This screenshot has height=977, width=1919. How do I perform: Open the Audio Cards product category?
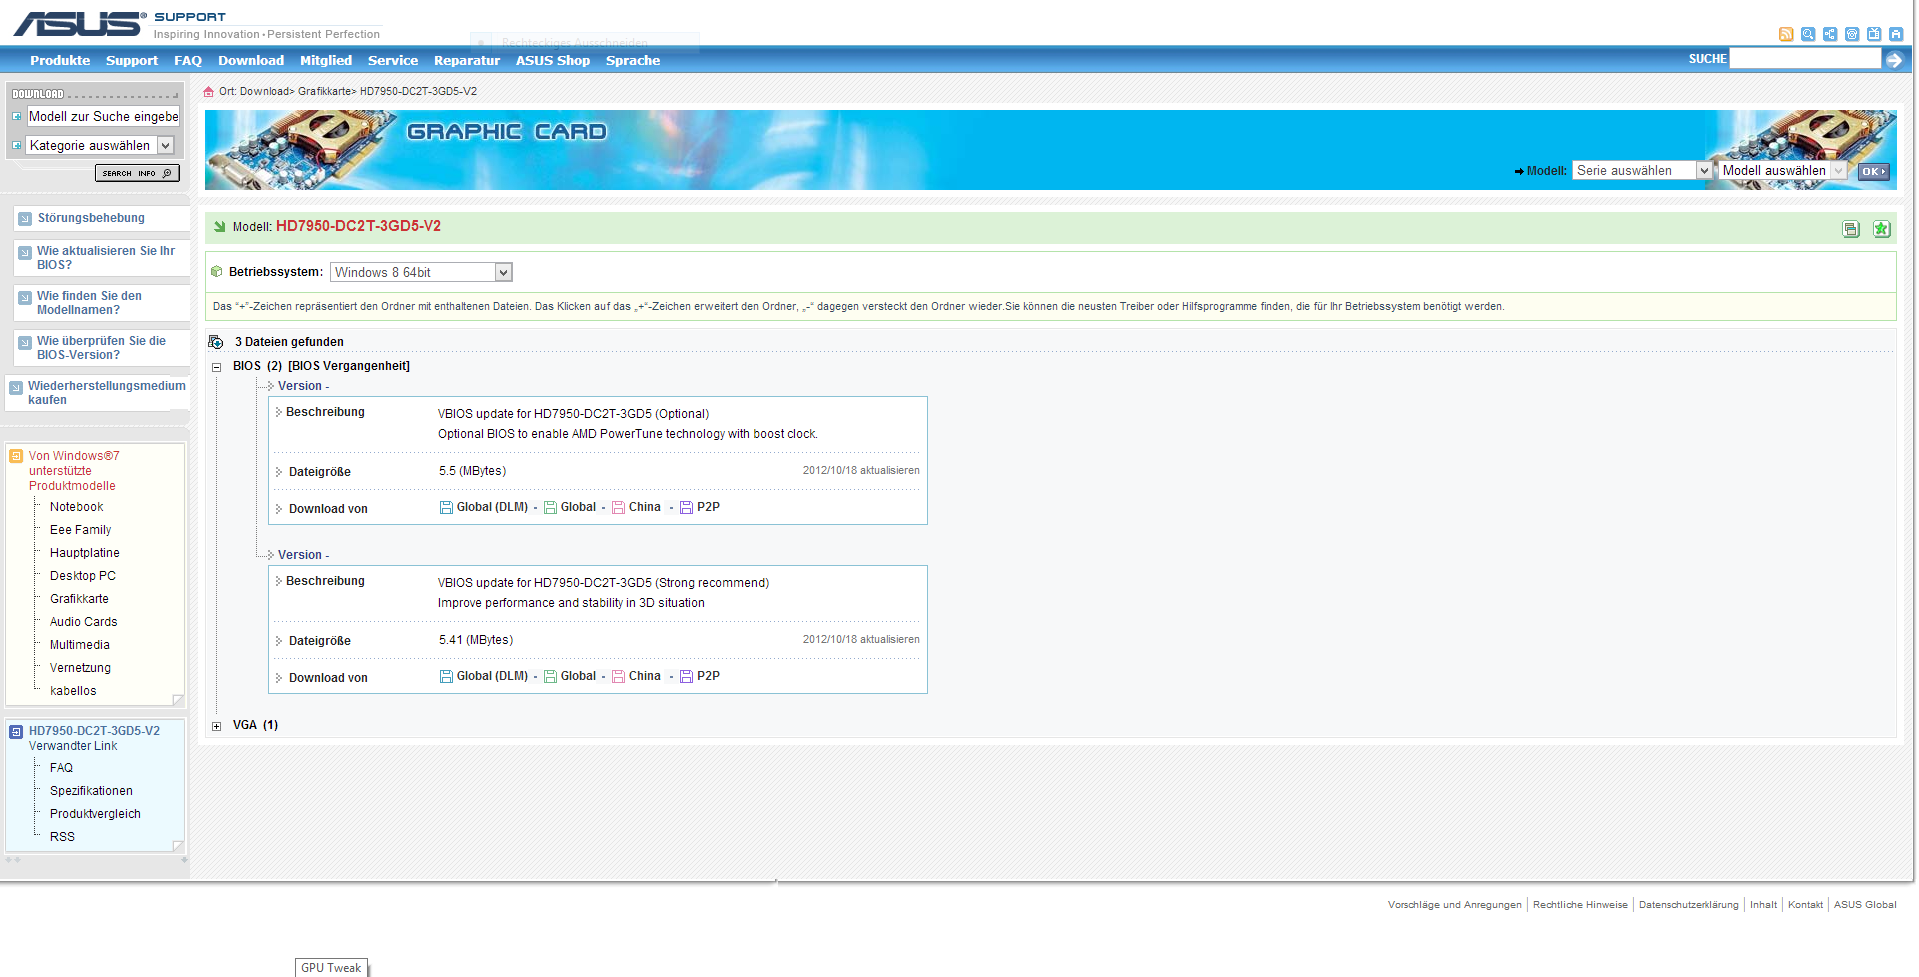click(84, 622)
